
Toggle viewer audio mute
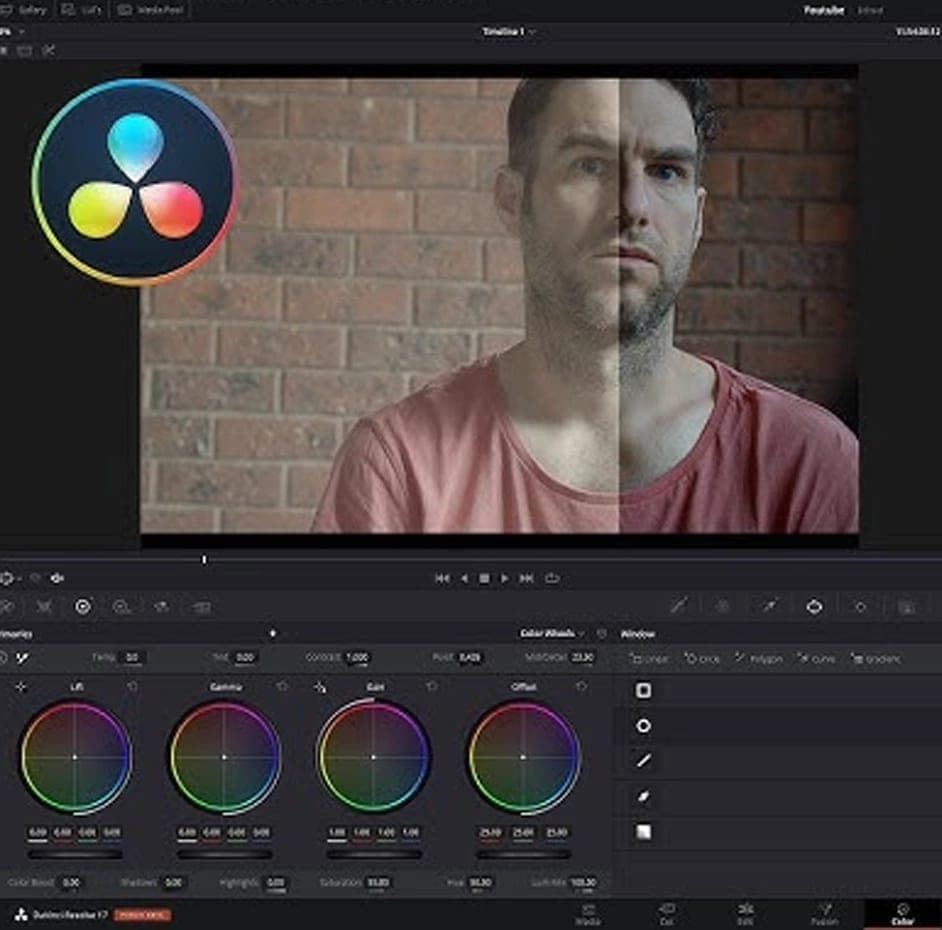pos(57,578)
